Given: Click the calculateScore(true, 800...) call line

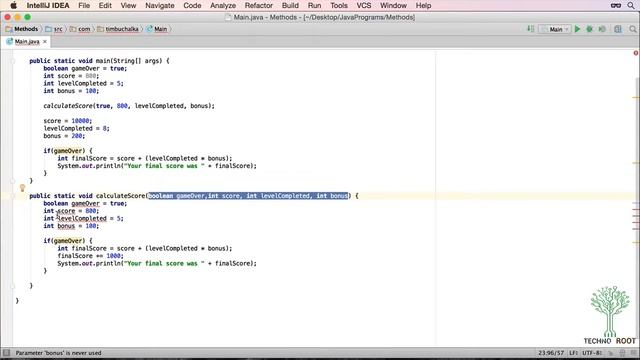Looking at the screenshot, I should 129,106.
